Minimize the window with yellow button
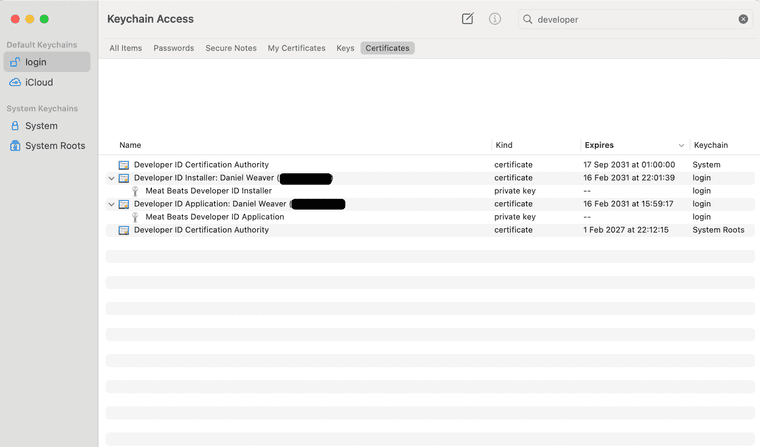 pos(30,19)
